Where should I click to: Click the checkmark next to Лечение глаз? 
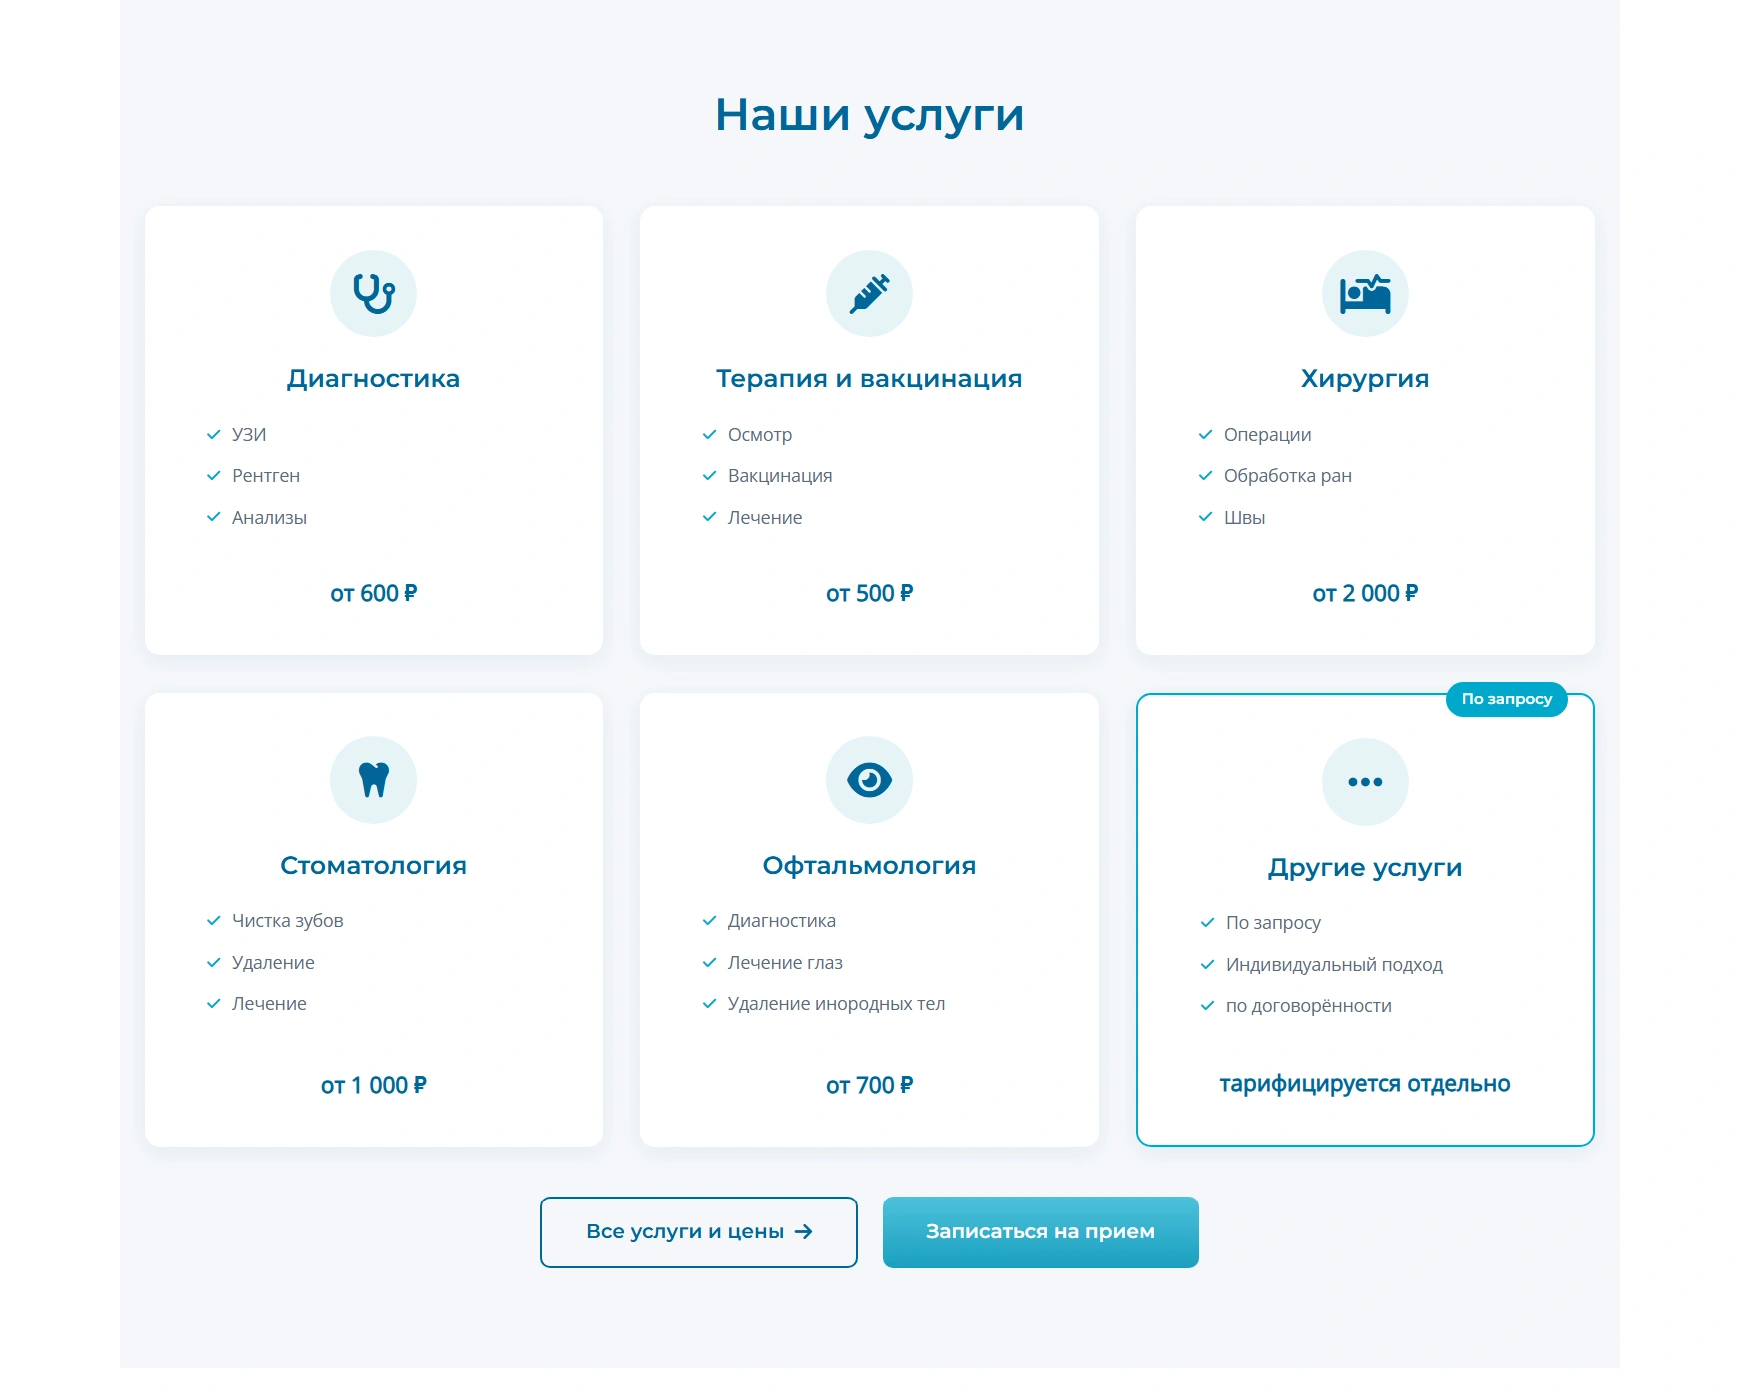pos(709,963)
